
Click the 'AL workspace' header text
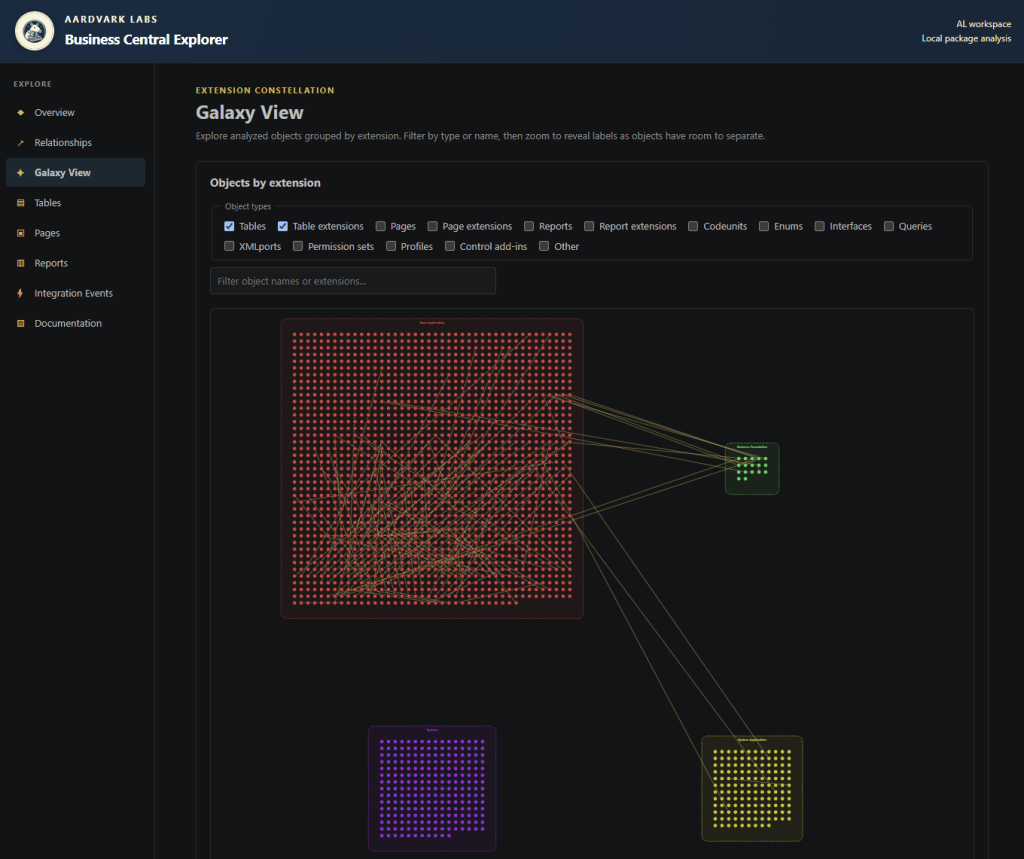pyautogui.click(x=984, y=24)
